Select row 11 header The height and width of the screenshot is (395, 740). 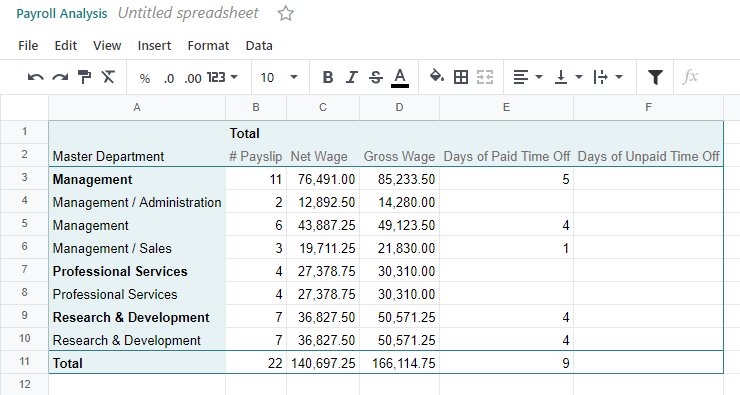pyautogui.click(x=25, y=362)
